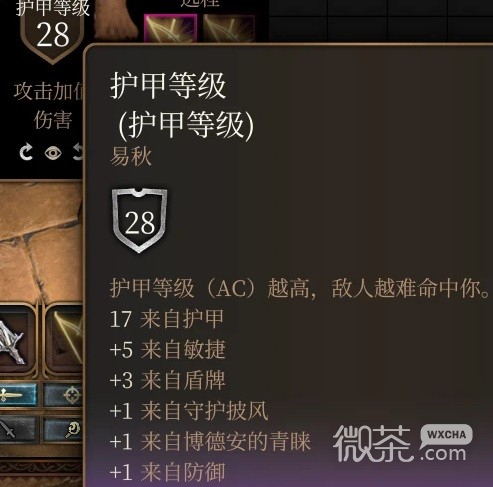Viewport: 493px width, 487px height.
Task: Toggle the eye visibility icon
Action: pos(53,153)
